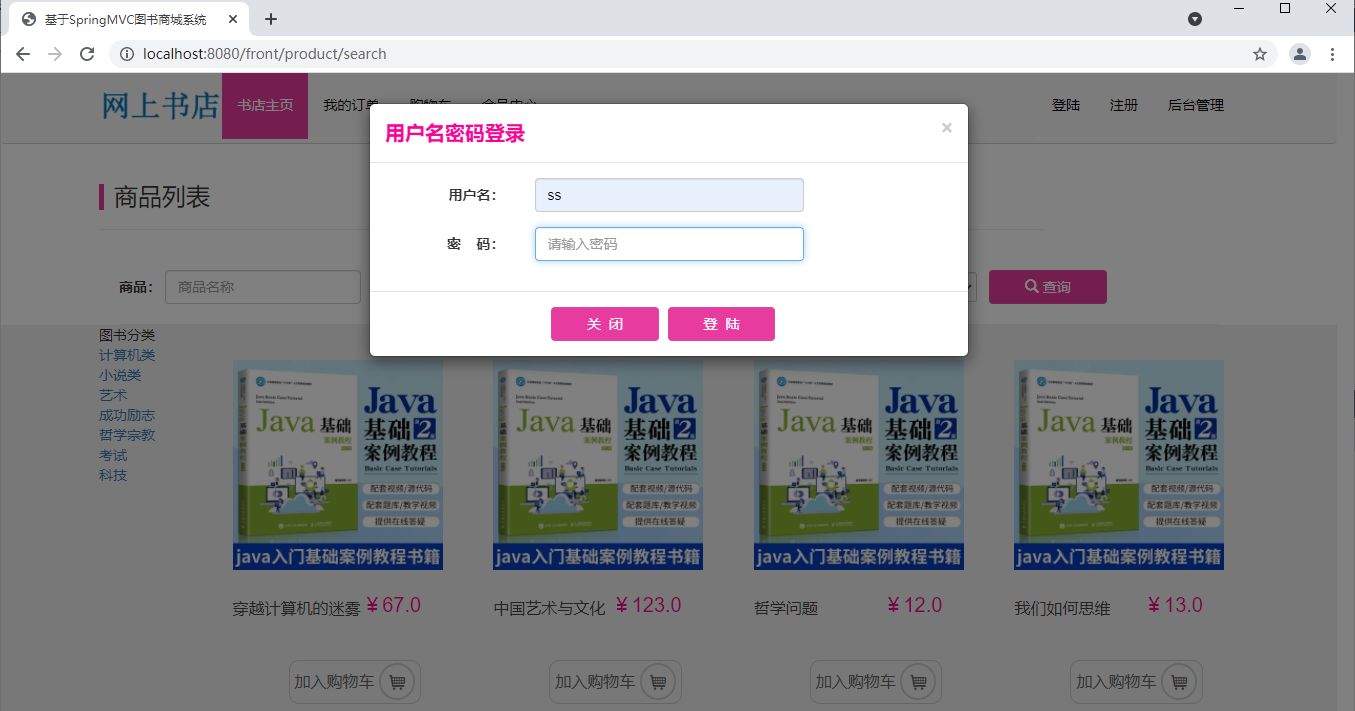Screen dimensions: 1355x711
Task: Select the 科技 category
Action: [113, 475]
